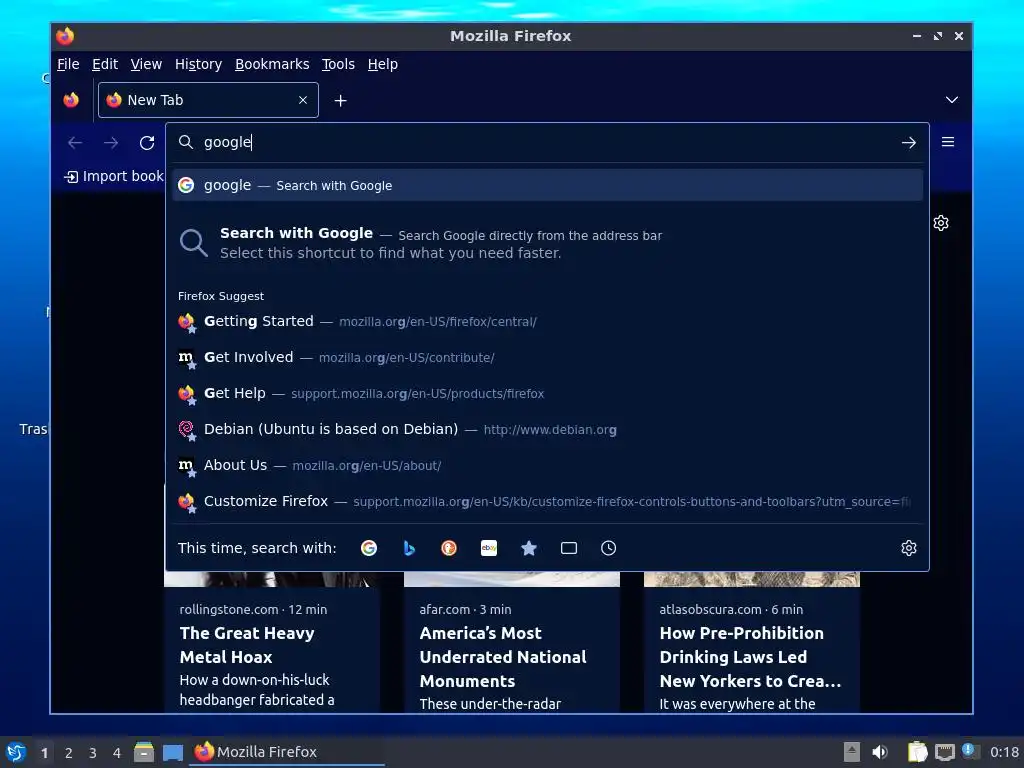Open Get Involved suggestion
The width and height of the screenshot is (1024, 768).
tap(547, 357)
